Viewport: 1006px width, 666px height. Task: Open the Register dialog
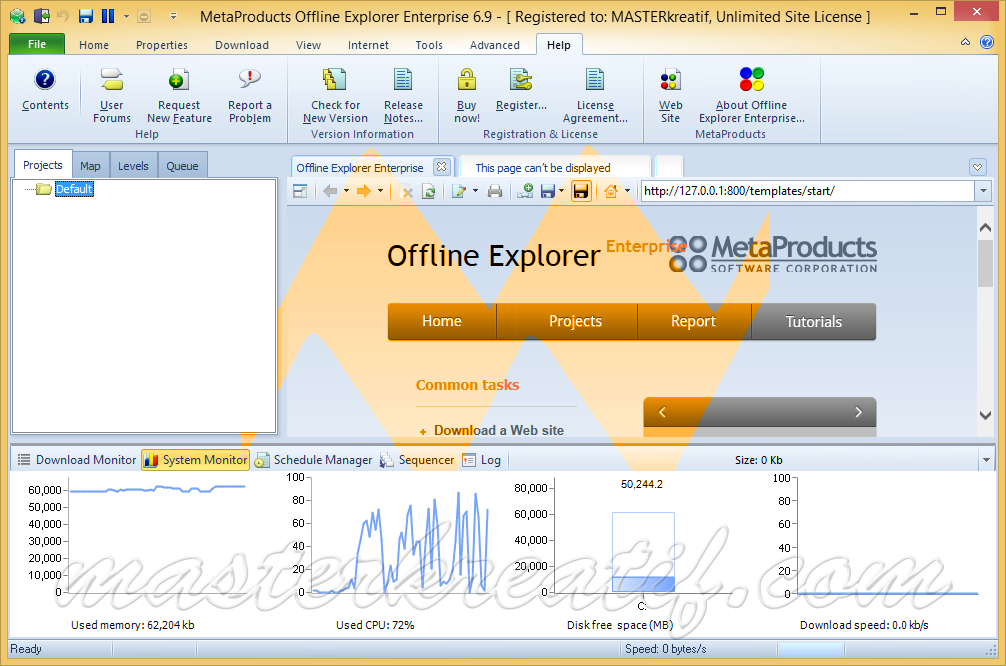pos(521,90)
